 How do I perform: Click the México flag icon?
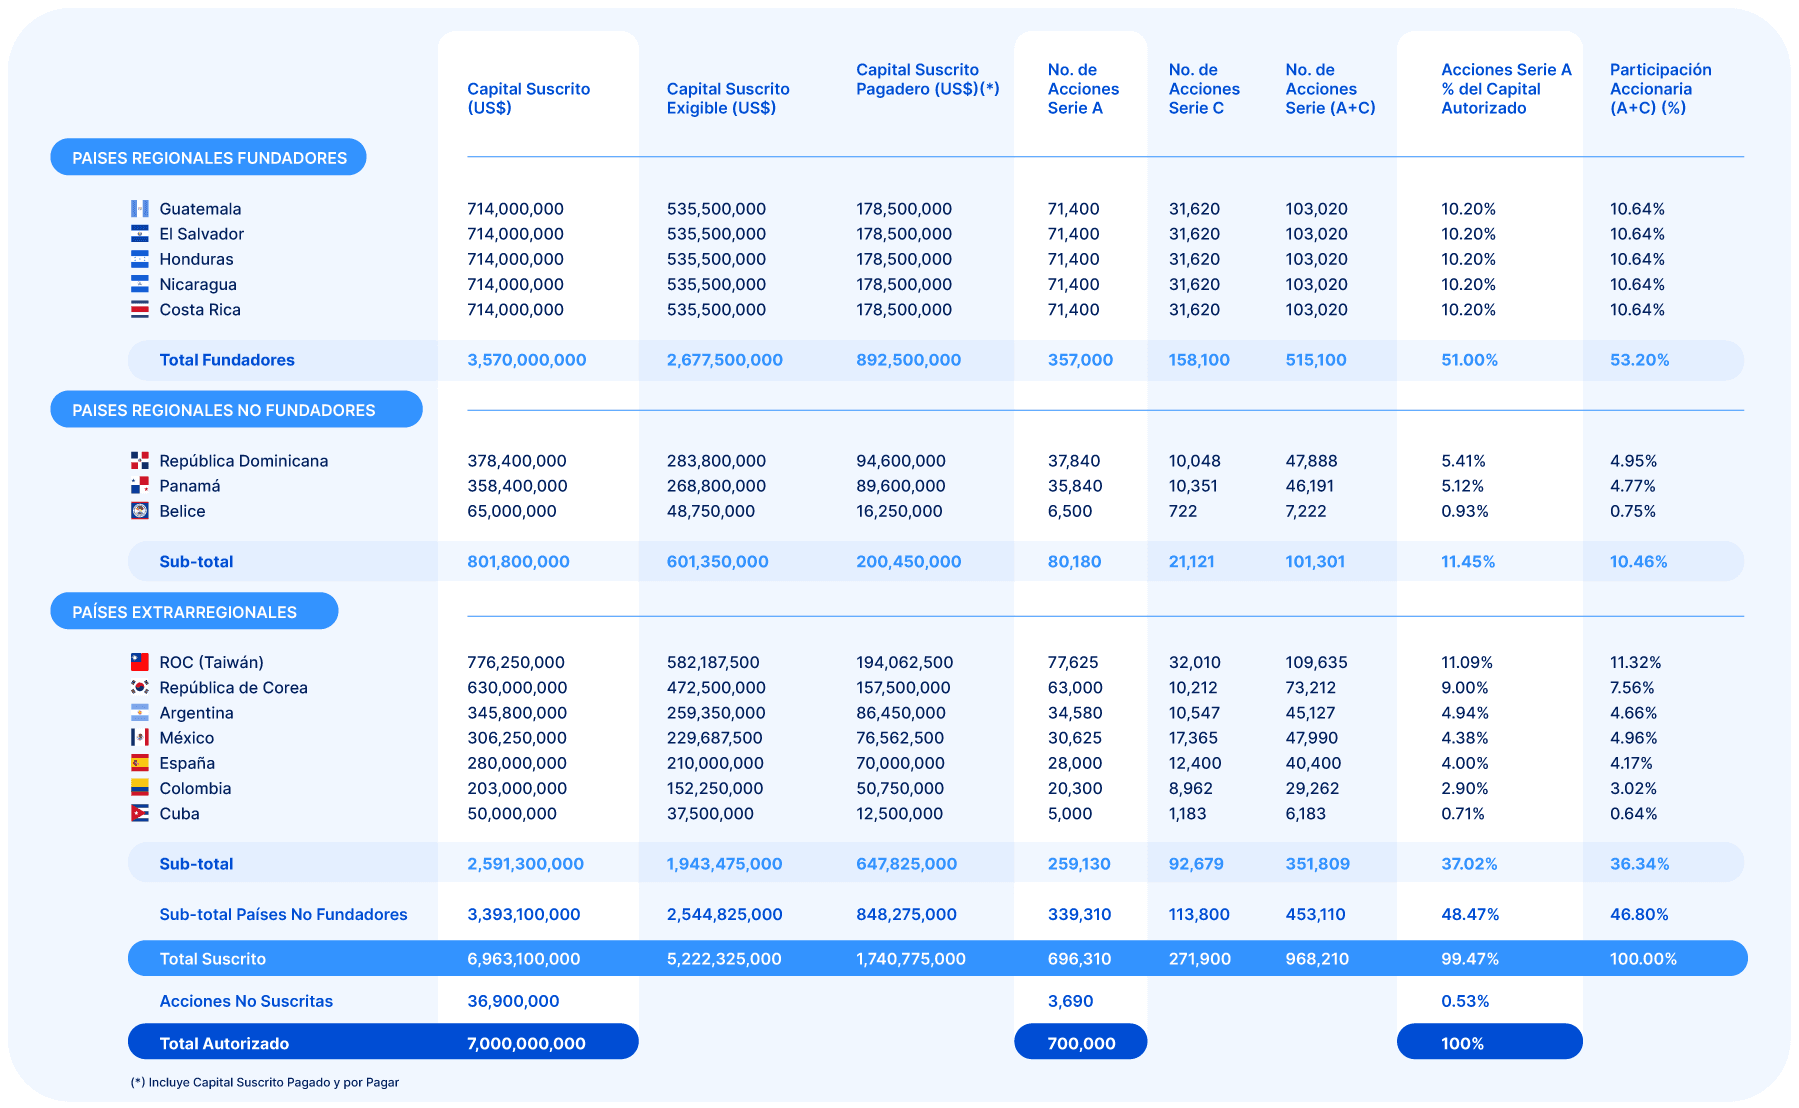(x=139, y=738)
